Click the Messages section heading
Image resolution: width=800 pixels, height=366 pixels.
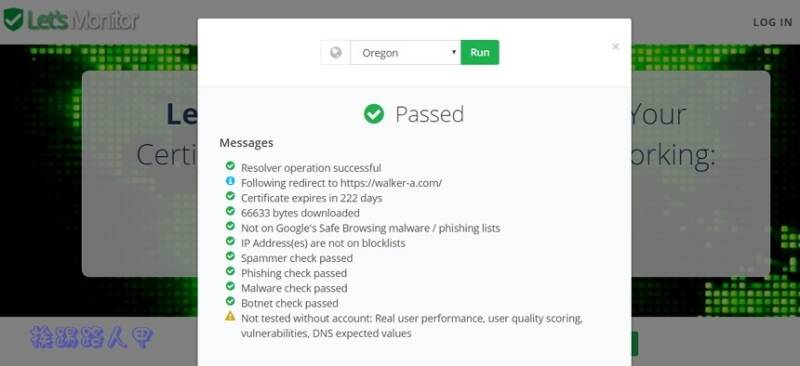click(x=246, y=143)
